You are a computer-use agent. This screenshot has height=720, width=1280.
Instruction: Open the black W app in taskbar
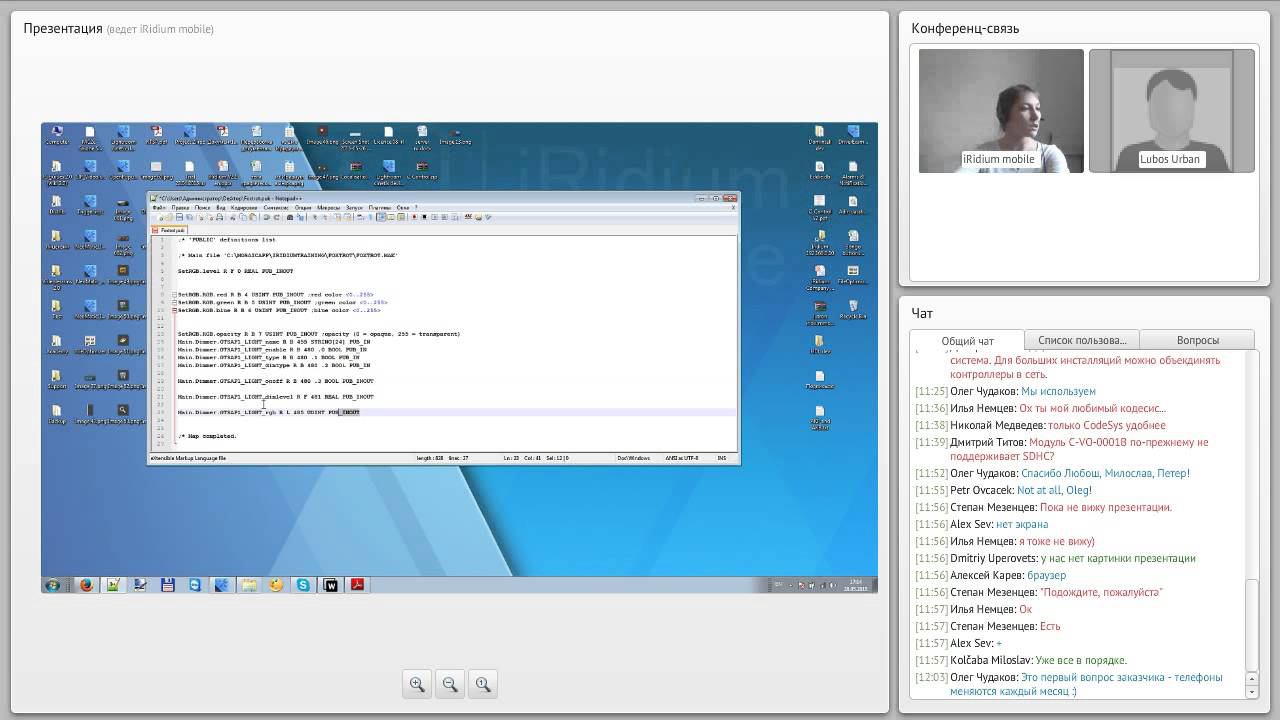331,585
